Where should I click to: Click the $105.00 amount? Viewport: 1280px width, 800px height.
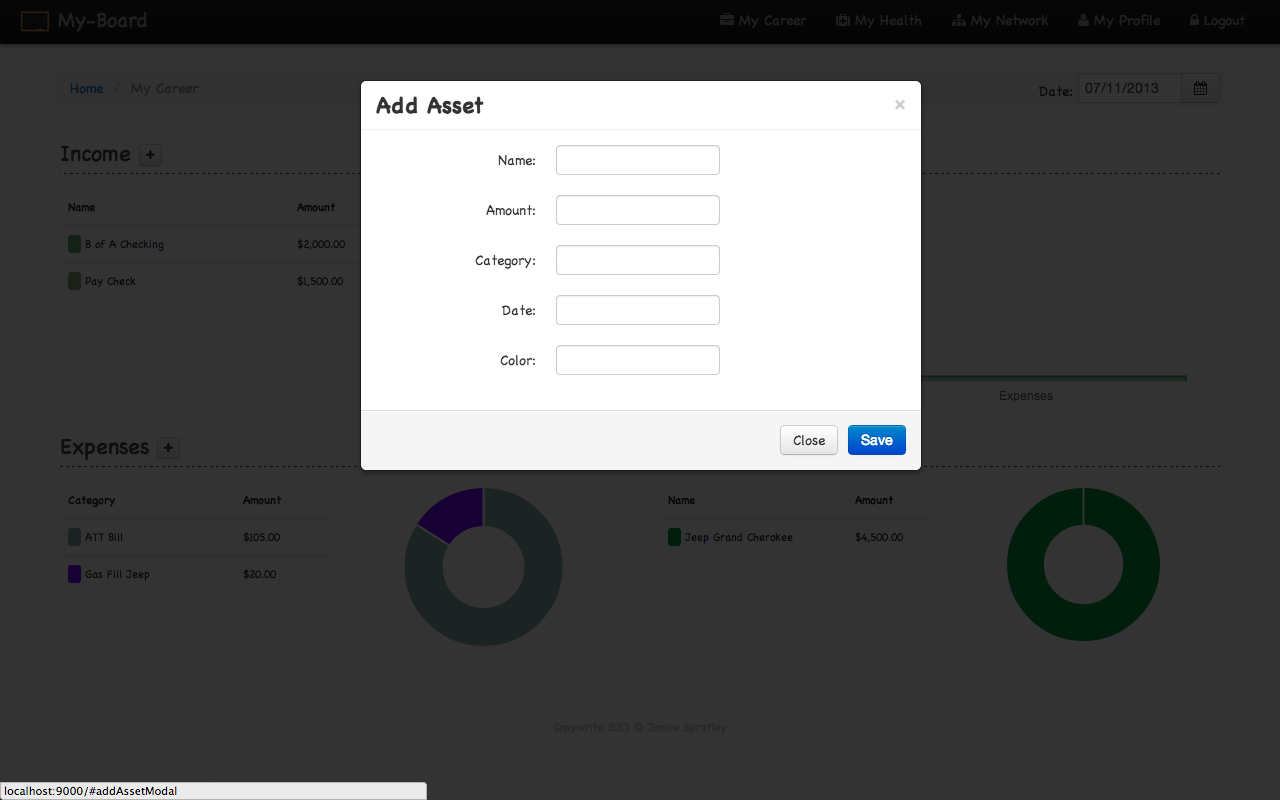coord(261,537)
